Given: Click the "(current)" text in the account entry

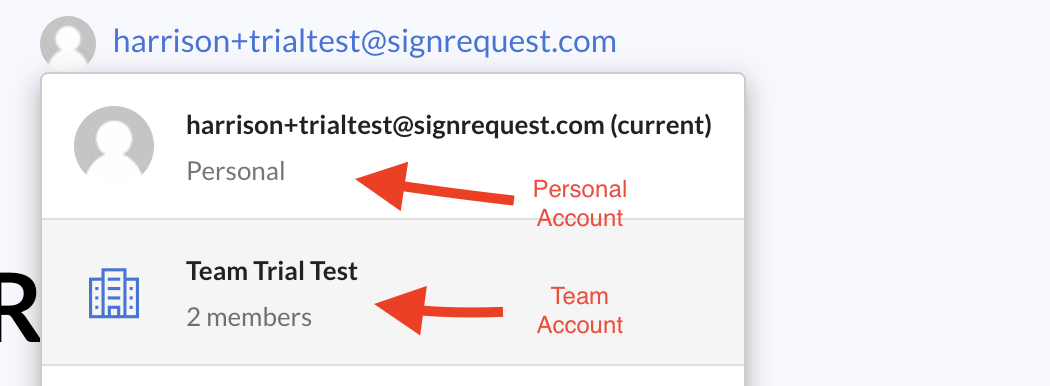Looking at the screenshot, I should (x=660, y=125).
